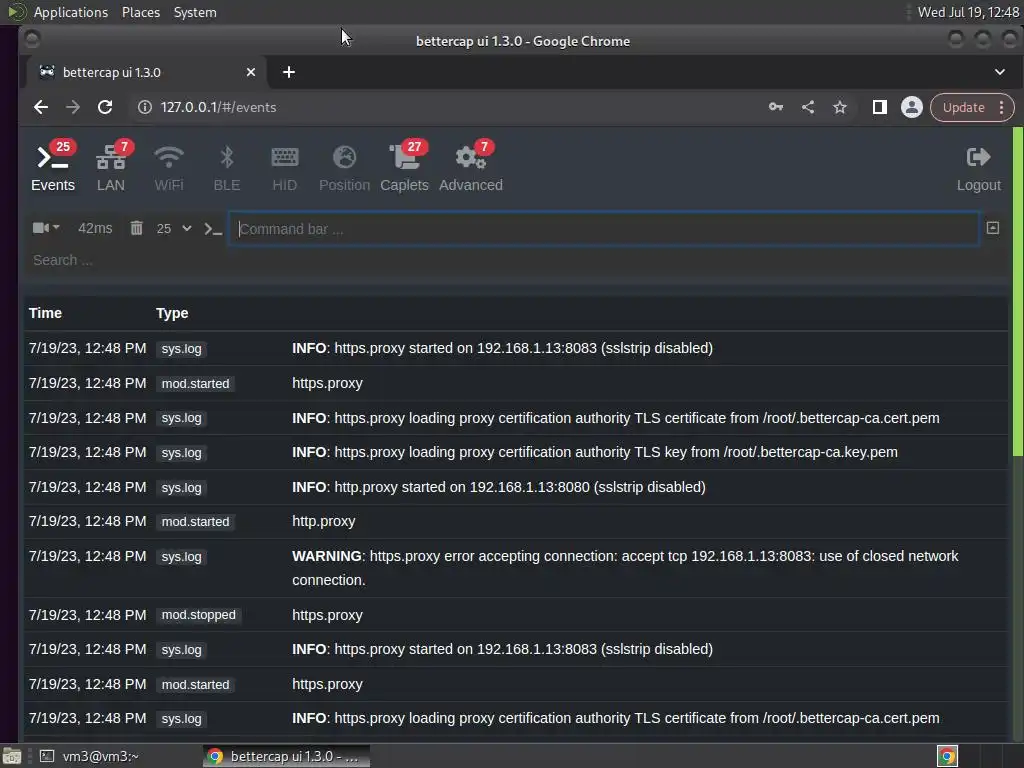Open Chrome three-dot menu

click(1001, 107)
